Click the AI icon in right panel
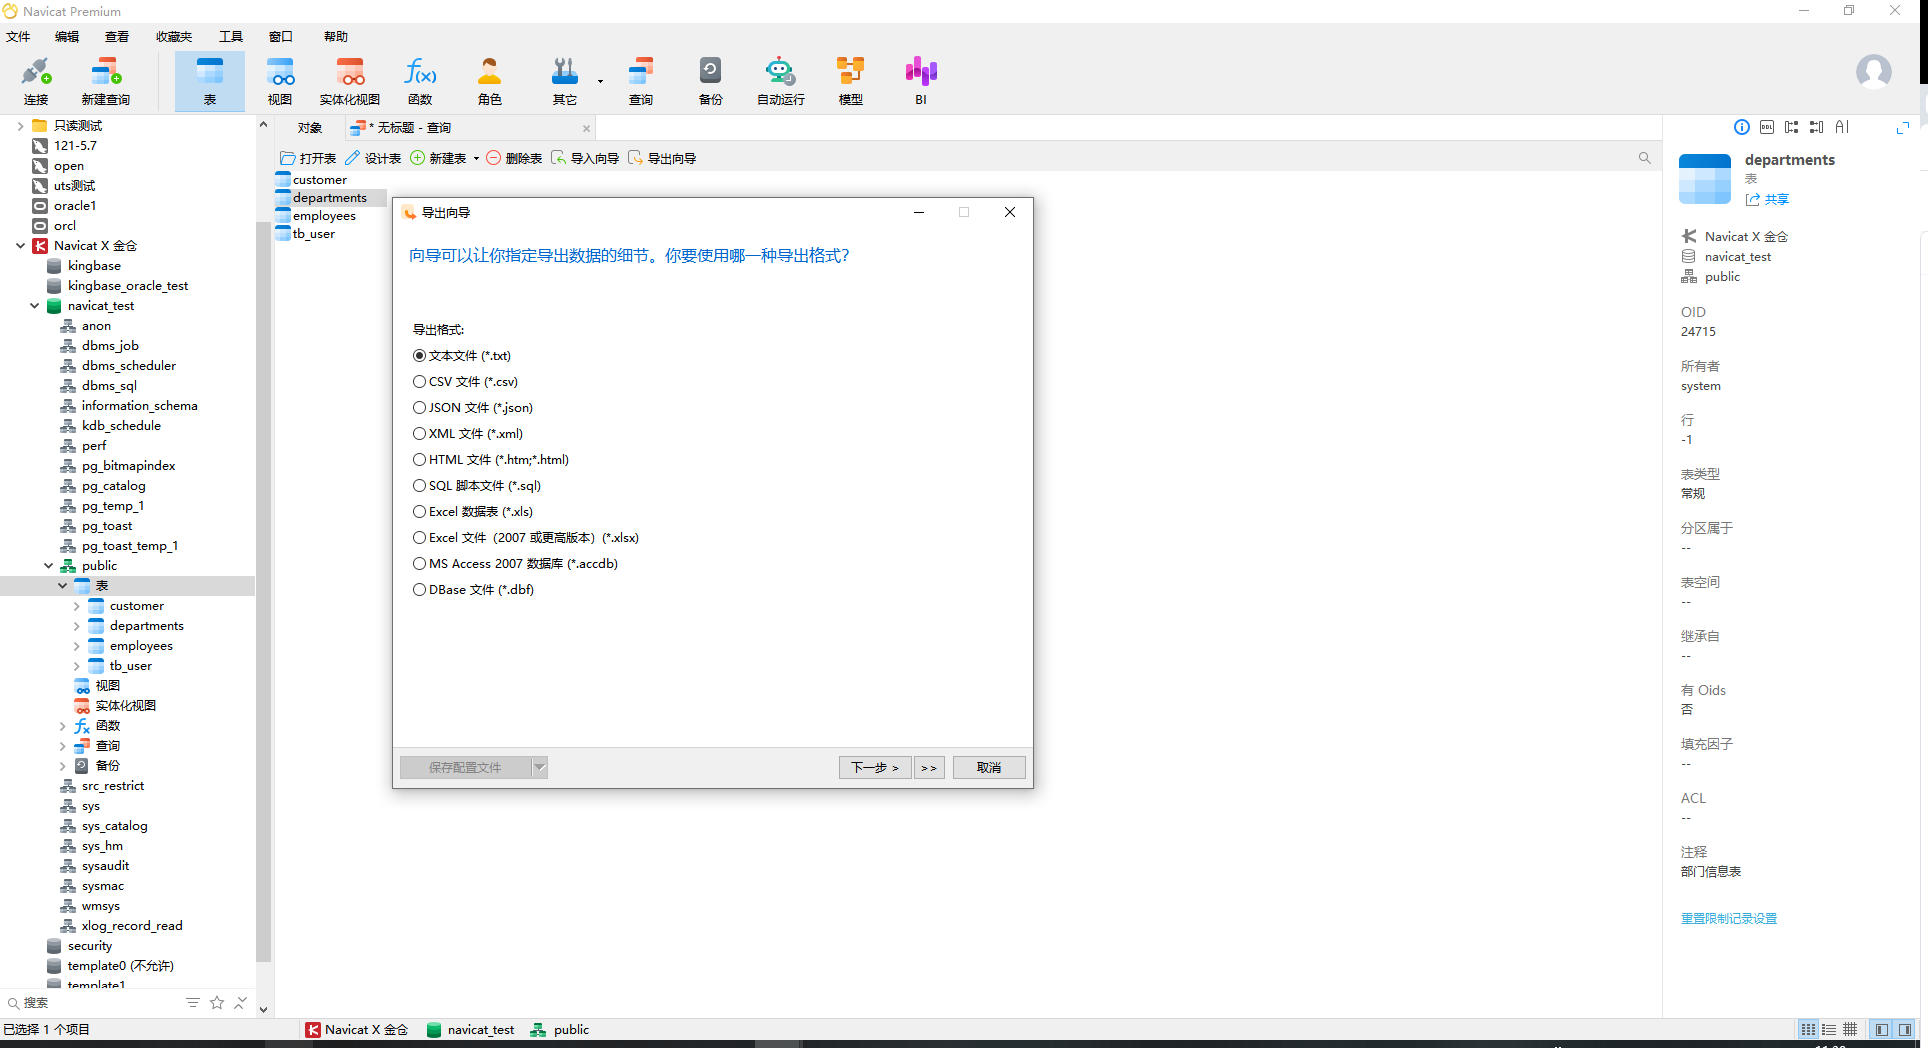This screenshot has height=1048, width=1928. coord(1842,127)
